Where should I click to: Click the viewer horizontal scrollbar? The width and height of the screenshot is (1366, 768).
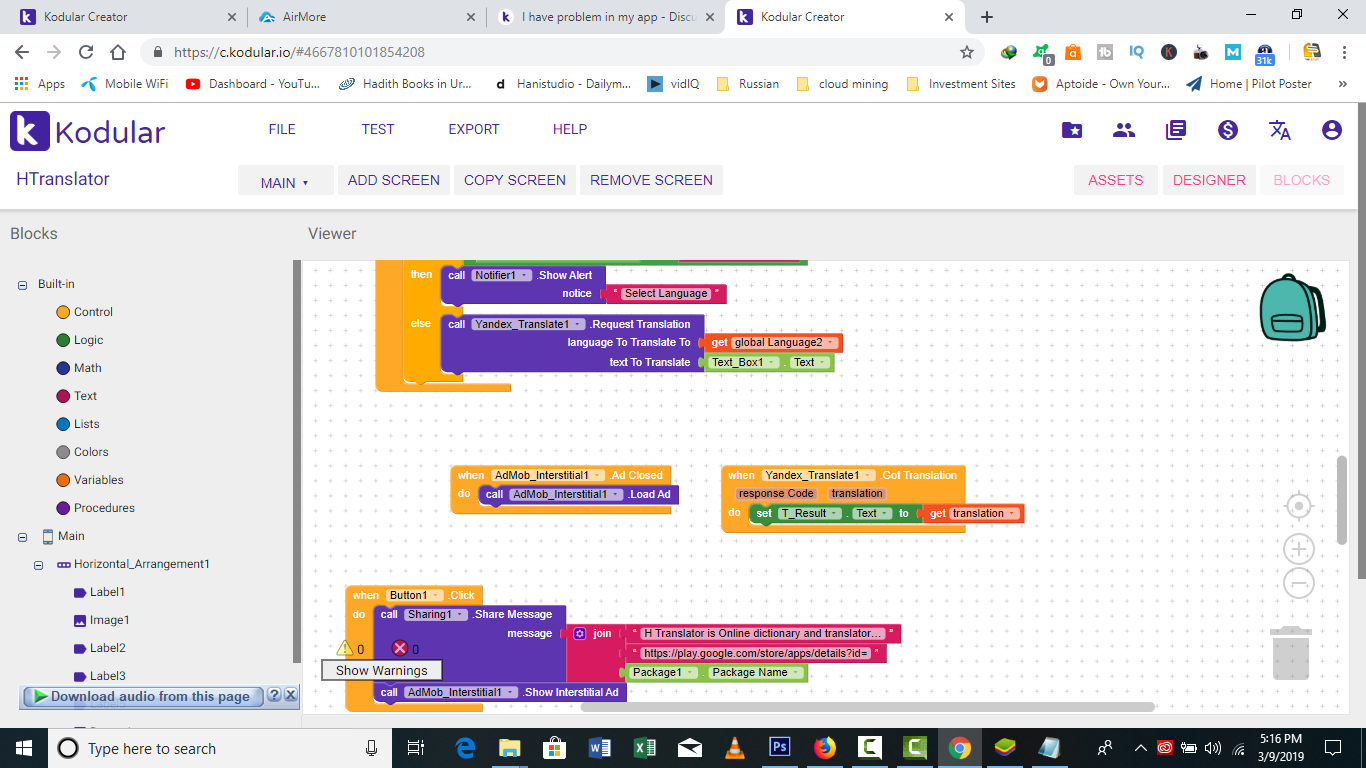click(x=868, y=707)
